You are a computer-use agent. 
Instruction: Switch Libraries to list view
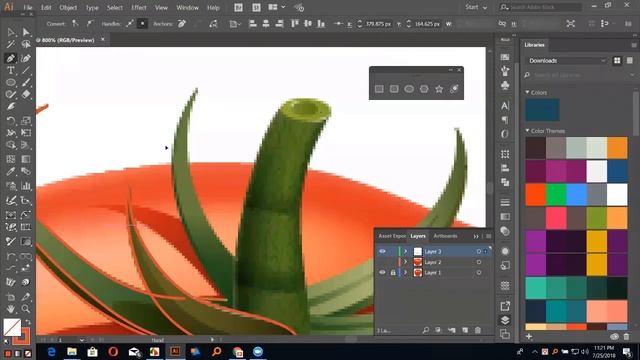click(x=630, y=60)
